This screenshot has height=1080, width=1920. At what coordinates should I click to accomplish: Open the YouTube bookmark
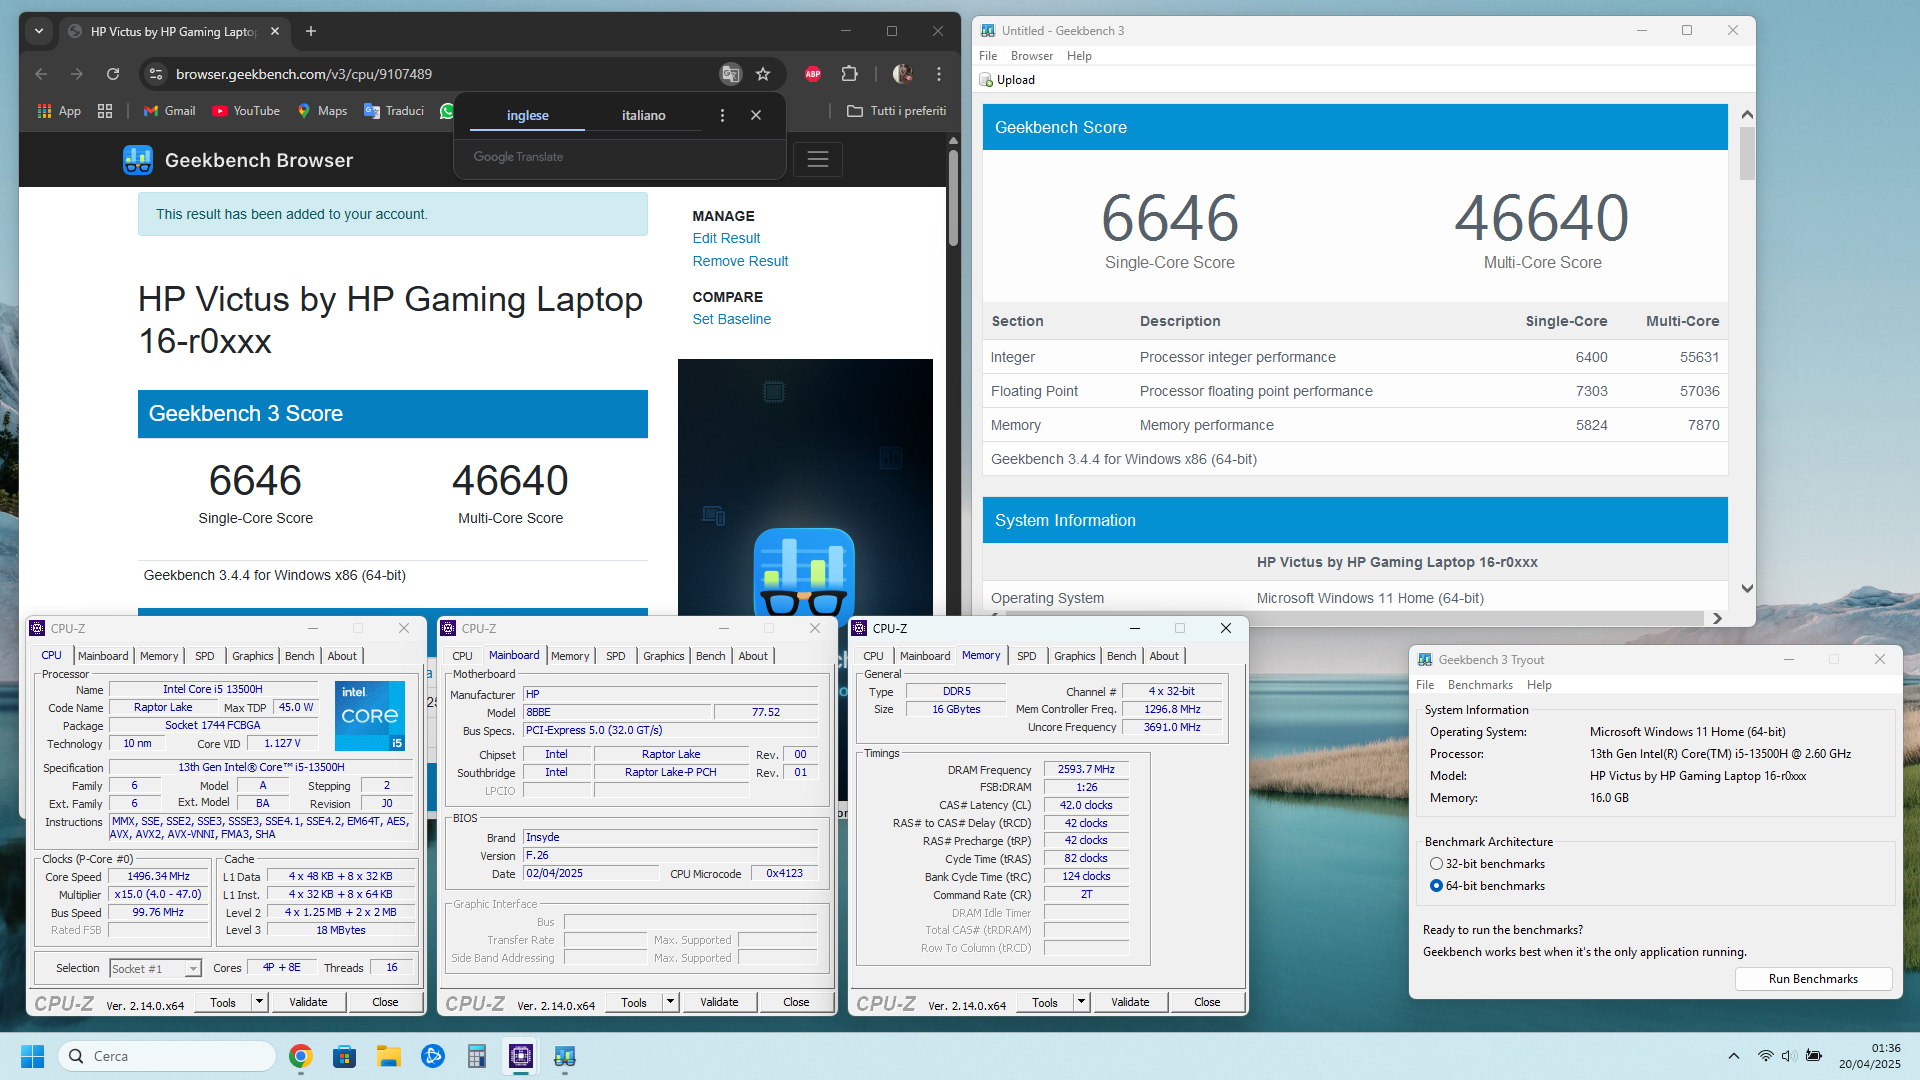pos(246,111)
